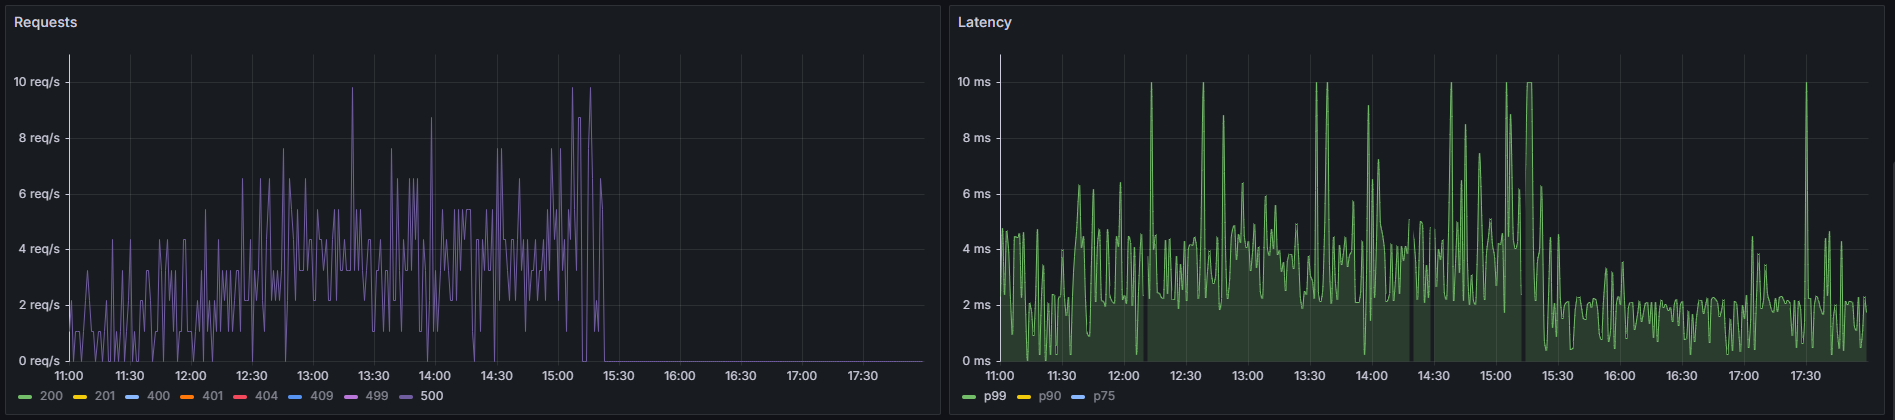Click the green 200 legend color swatch

(25, 397)
